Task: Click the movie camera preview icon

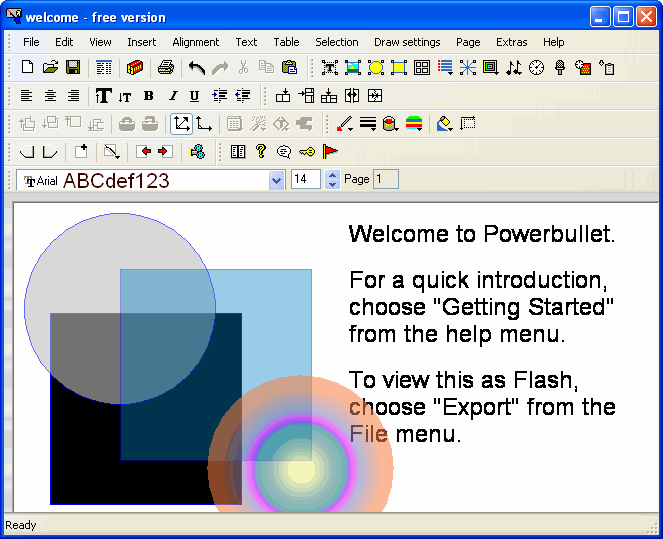Action: pyautogui.click(x=197, y=151)
